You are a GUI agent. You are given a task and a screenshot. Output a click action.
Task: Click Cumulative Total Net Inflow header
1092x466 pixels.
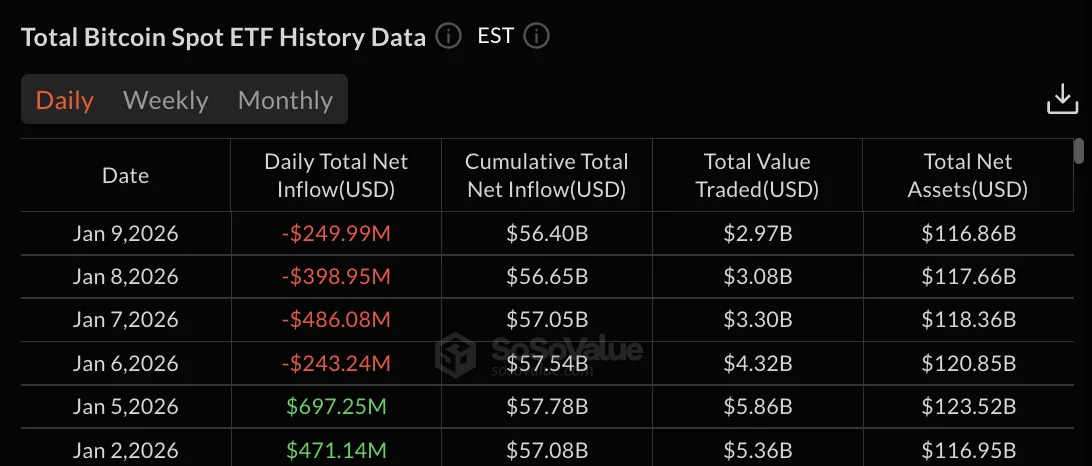click(546, 175)
